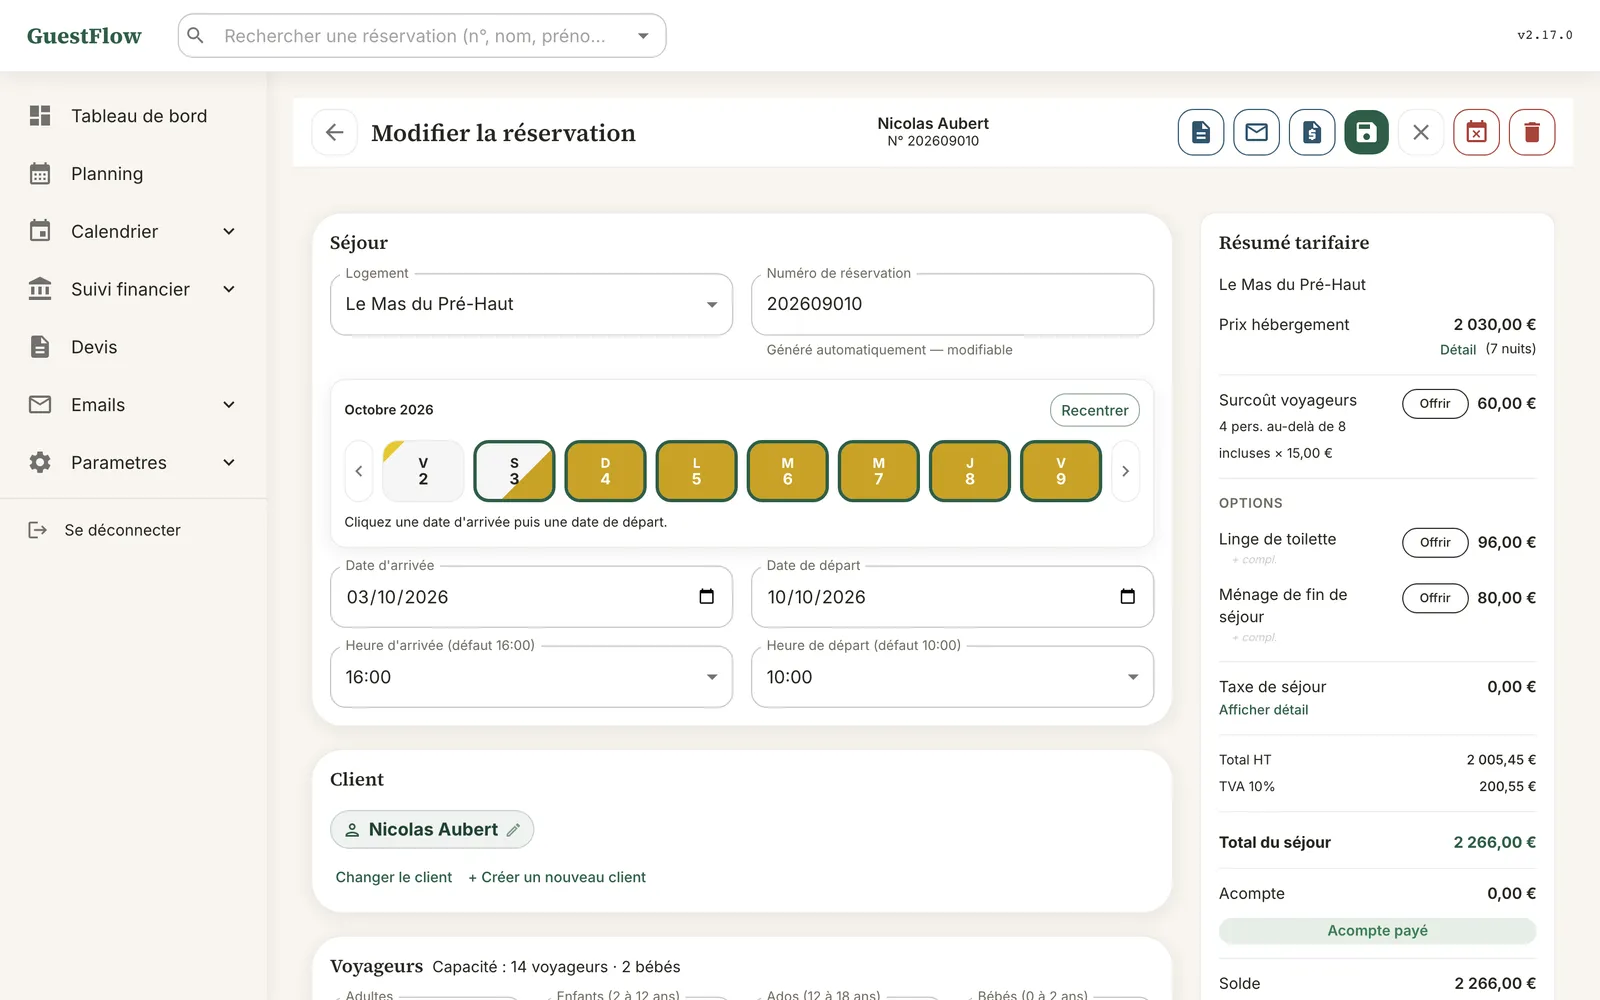Open the Heure de départ dropdown
1600x1000 pixels.
(952, 677)
